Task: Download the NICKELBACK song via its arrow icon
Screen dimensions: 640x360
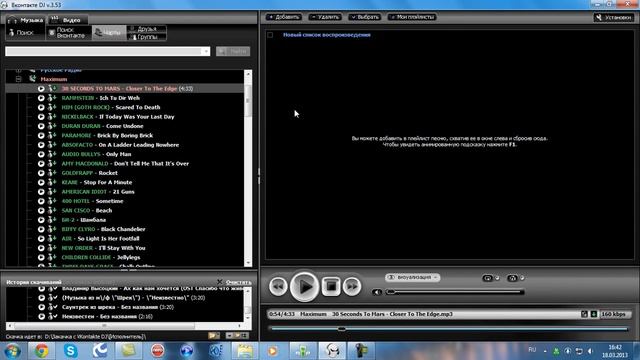Action: tap(52, 117)
